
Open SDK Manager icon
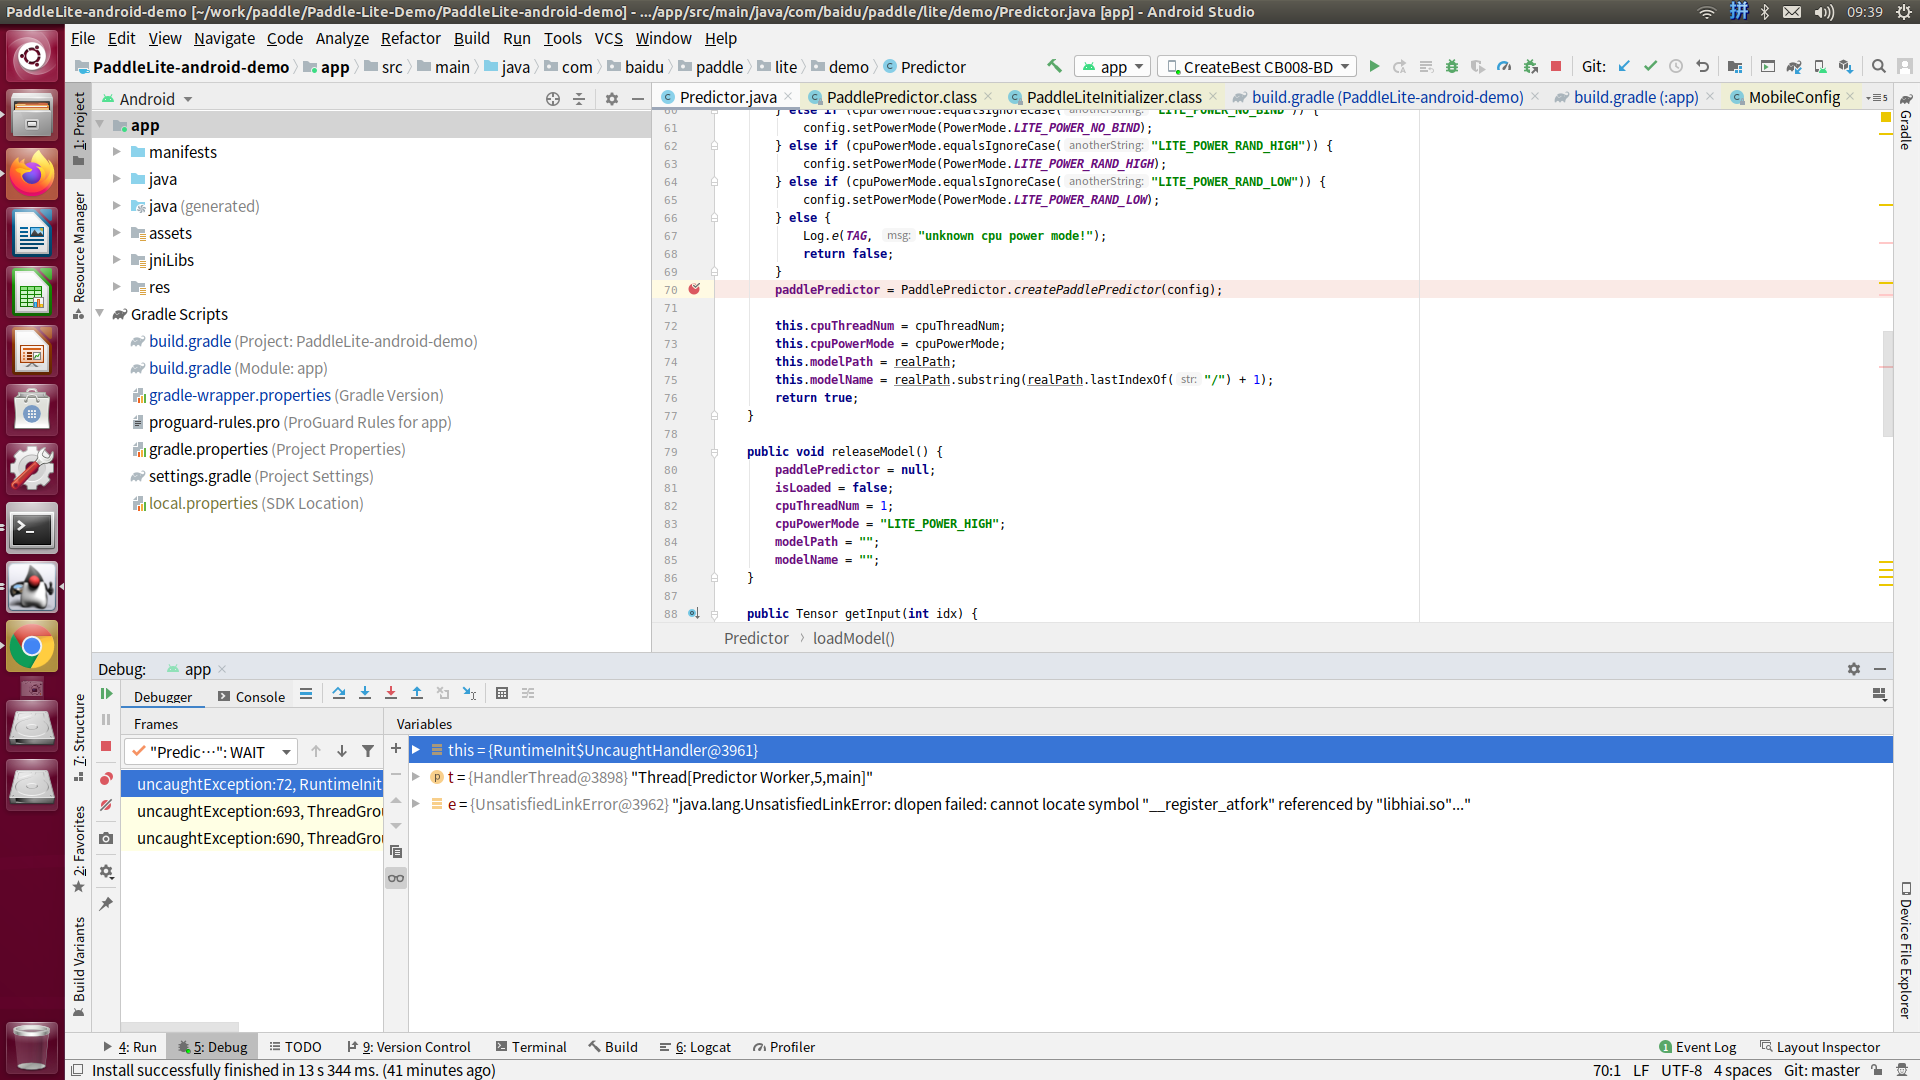pos(1846,67)
